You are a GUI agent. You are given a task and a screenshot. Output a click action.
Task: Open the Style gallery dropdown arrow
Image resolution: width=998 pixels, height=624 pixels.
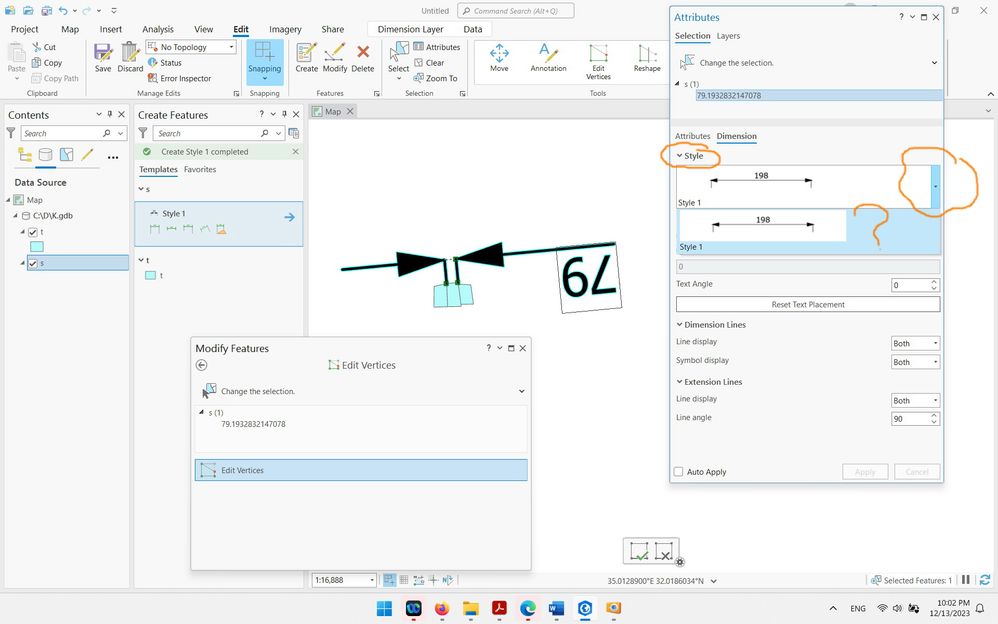935,187
